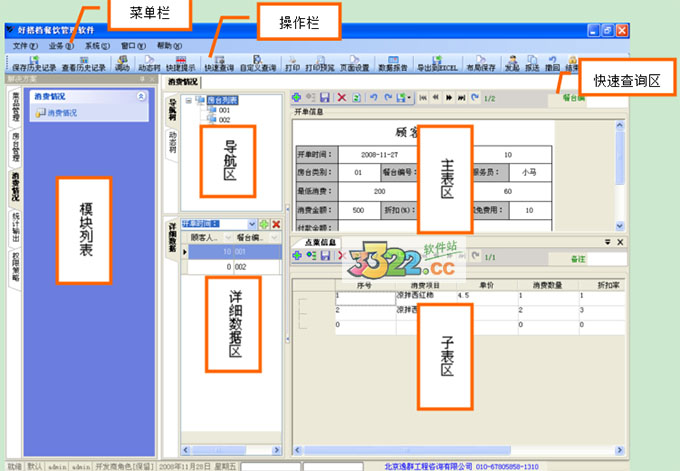Add a new record in main table toolbar
This screenshot has height=471, width=680.
click(x=297, y=98)
